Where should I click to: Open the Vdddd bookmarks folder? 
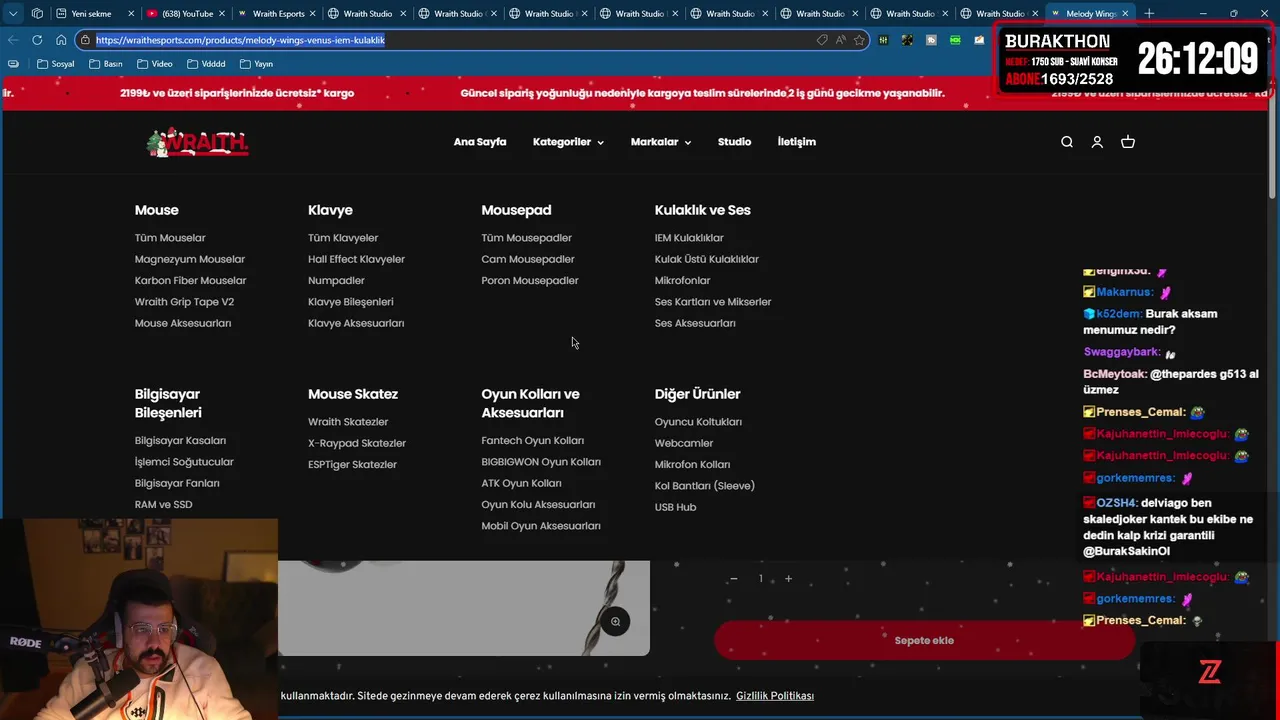tap(205, 64)
